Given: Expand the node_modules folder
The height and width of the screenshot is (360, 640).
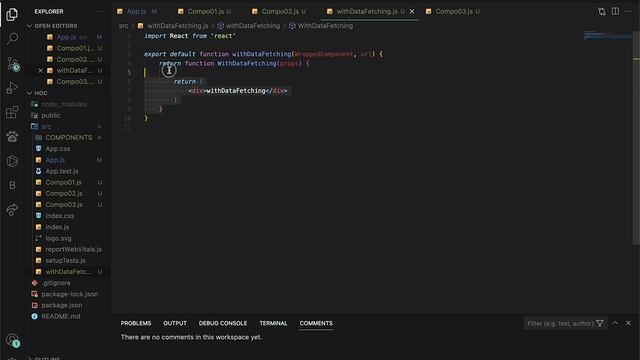Looking at the screenshot, I should pyautogui.click(x=64, y=104).
